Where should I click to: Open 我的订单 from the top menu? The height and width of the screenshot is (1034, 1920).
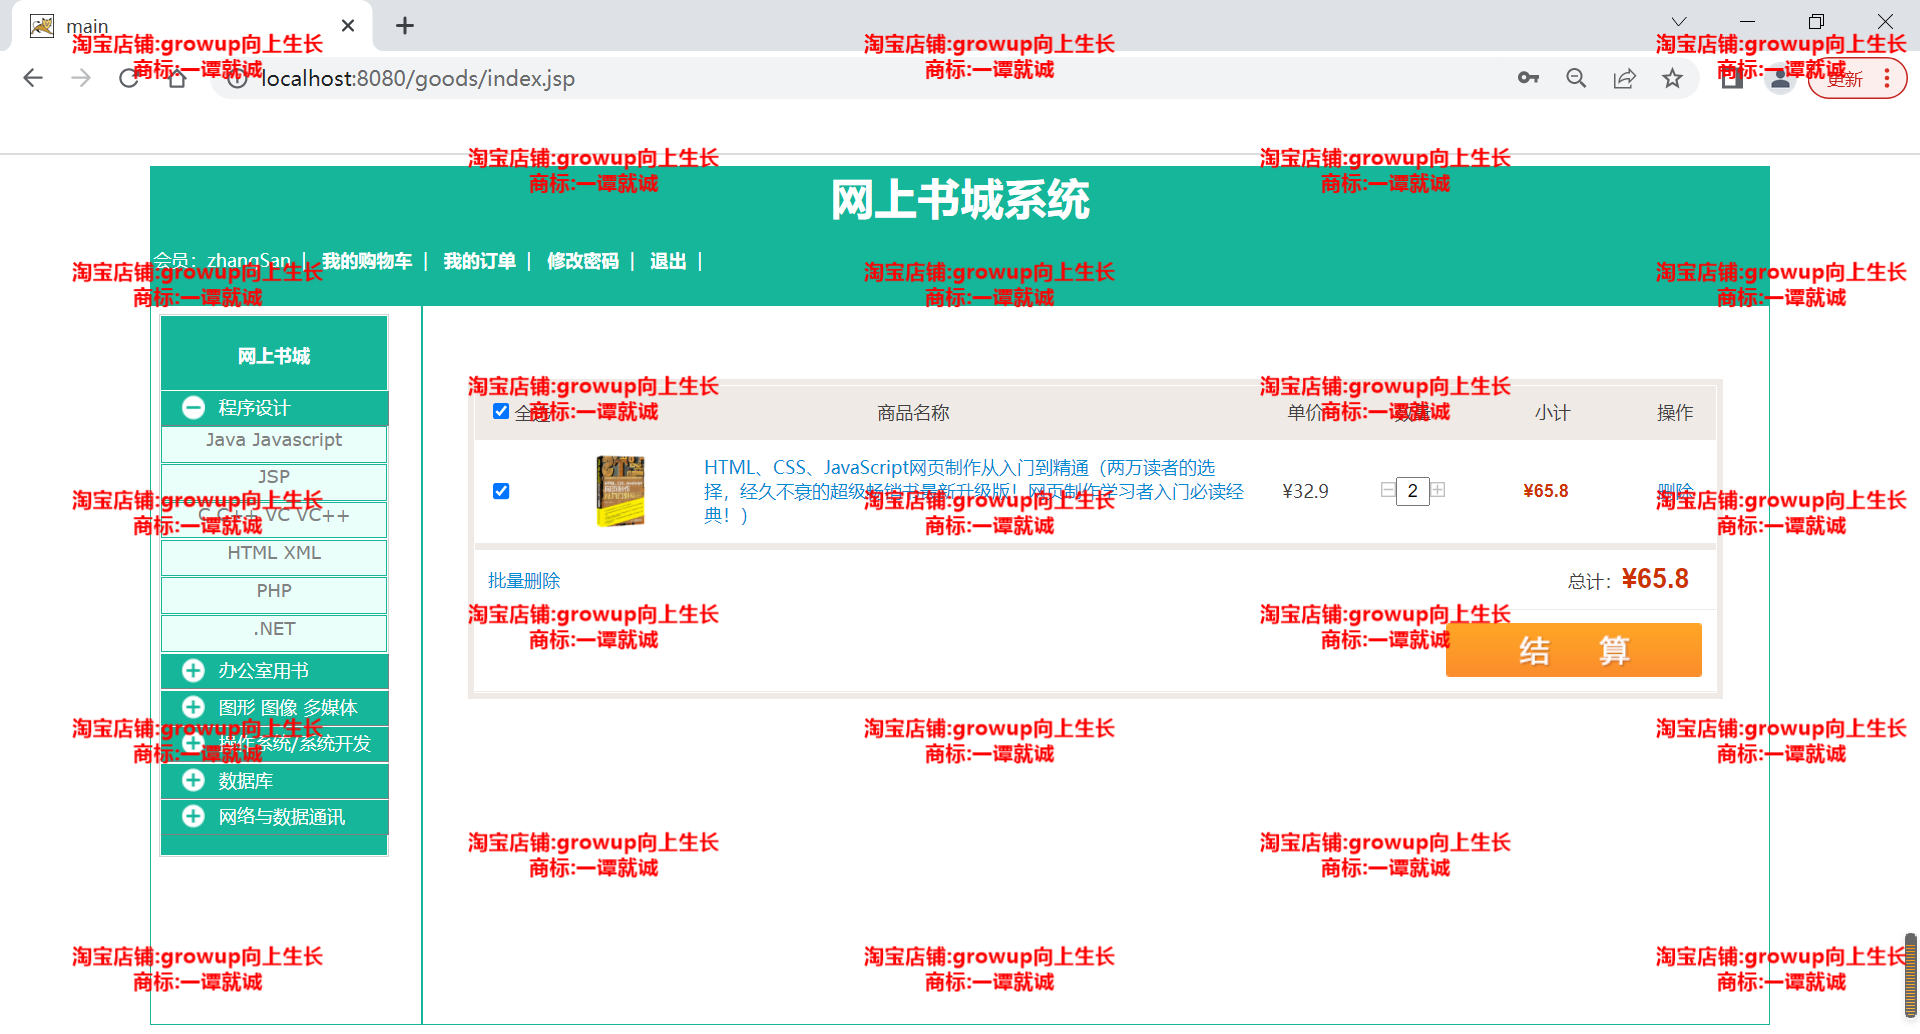click(479, 261)
